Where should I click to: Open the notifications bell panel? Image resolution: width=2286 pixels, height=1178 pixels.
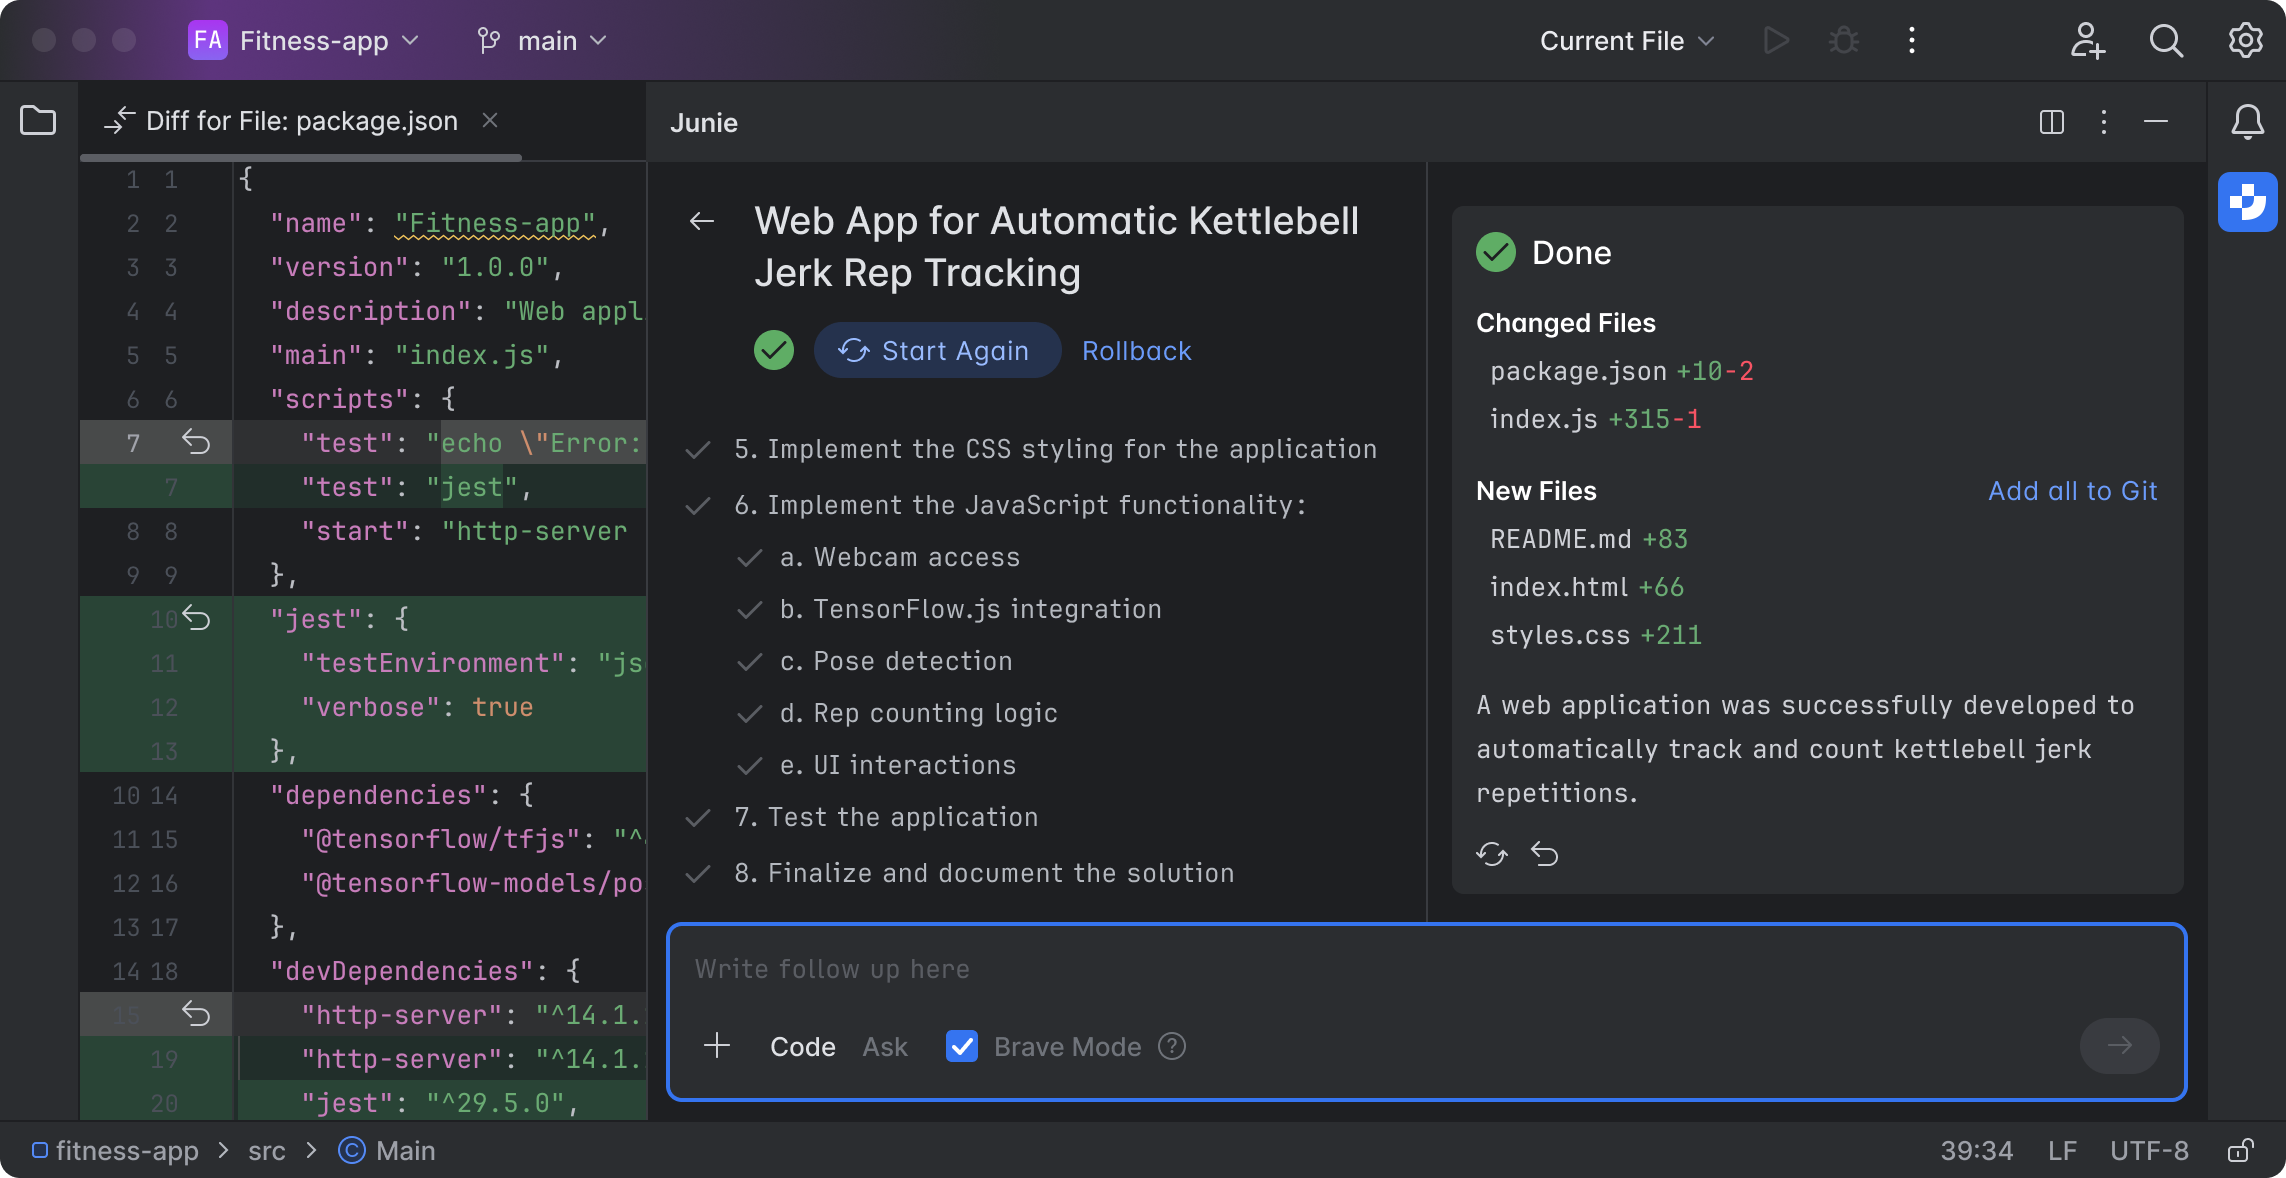pyautogui.click(x=2248, y=121)
